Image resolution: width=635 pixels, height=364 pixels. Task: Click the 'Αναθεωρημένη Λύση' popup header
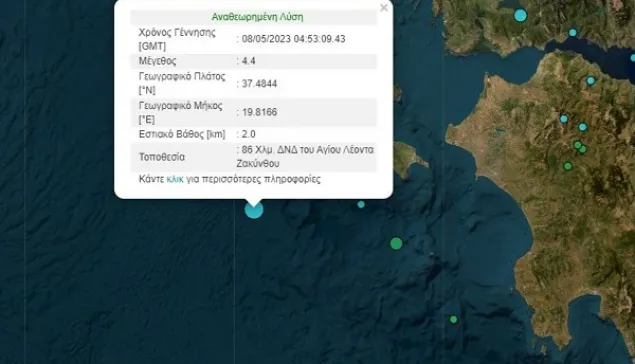coord(257,17)
